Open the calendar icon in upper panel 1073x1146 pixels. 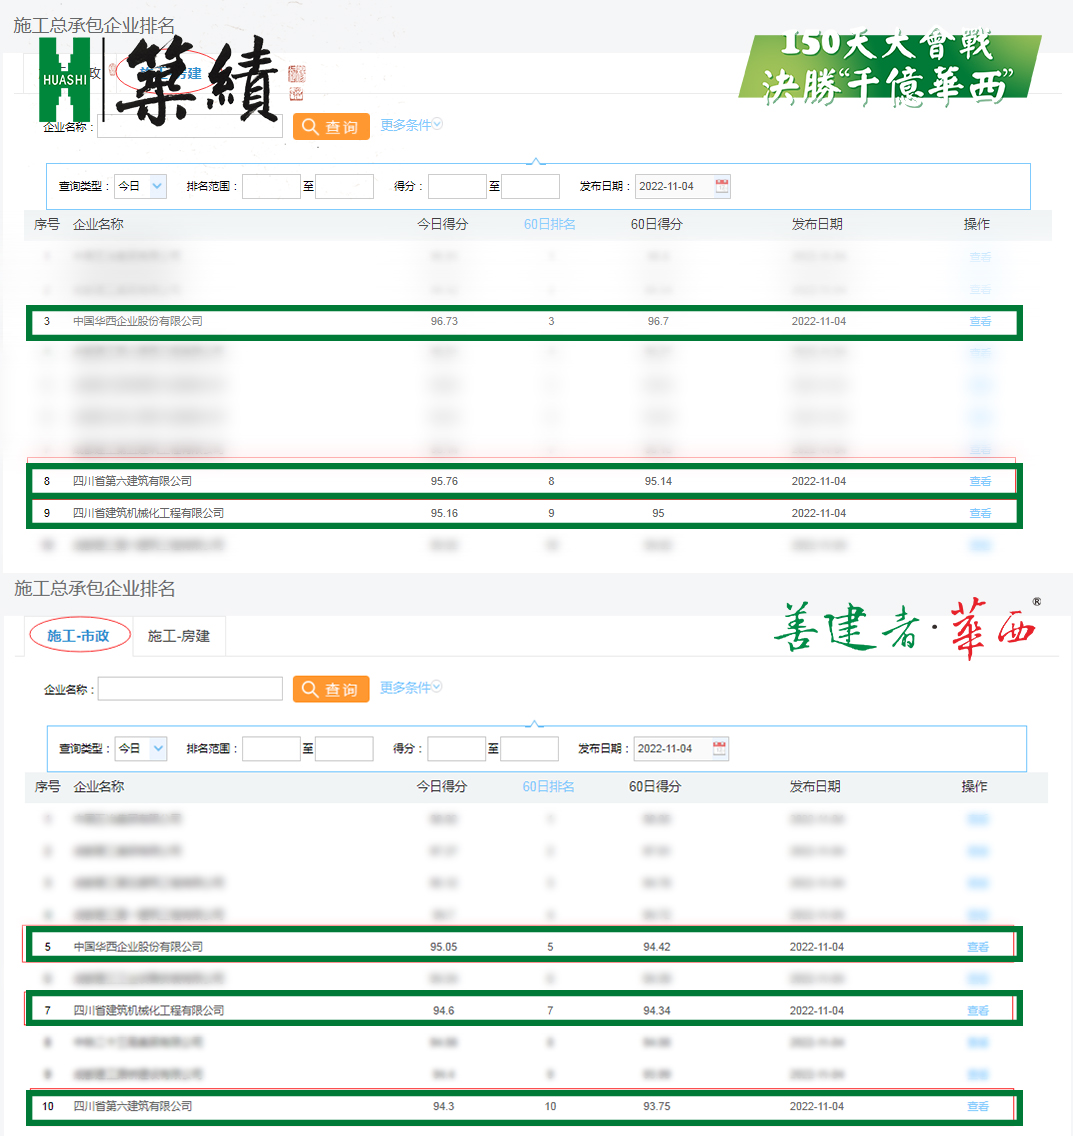(x=722, y=186)
